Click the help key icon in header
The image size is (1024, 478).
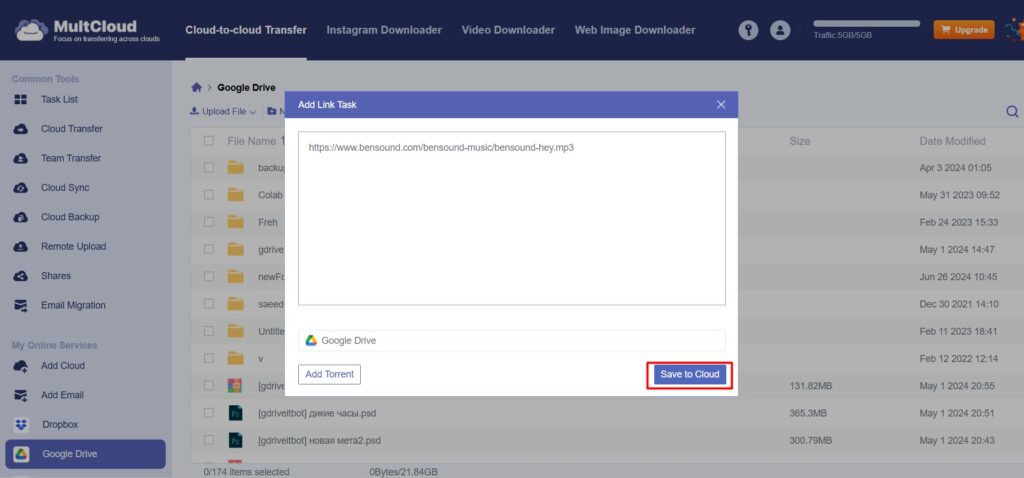[x=748, y=30]
